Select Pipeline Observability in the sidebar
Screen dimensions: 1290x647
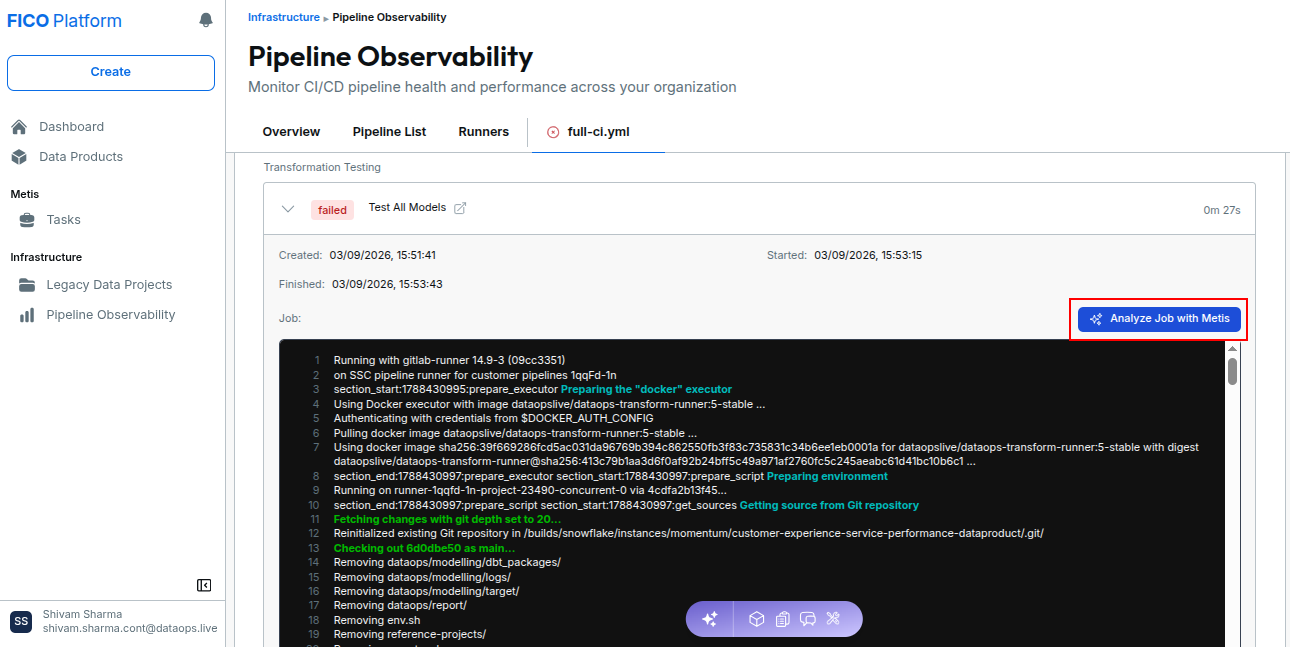coord(111,315)
